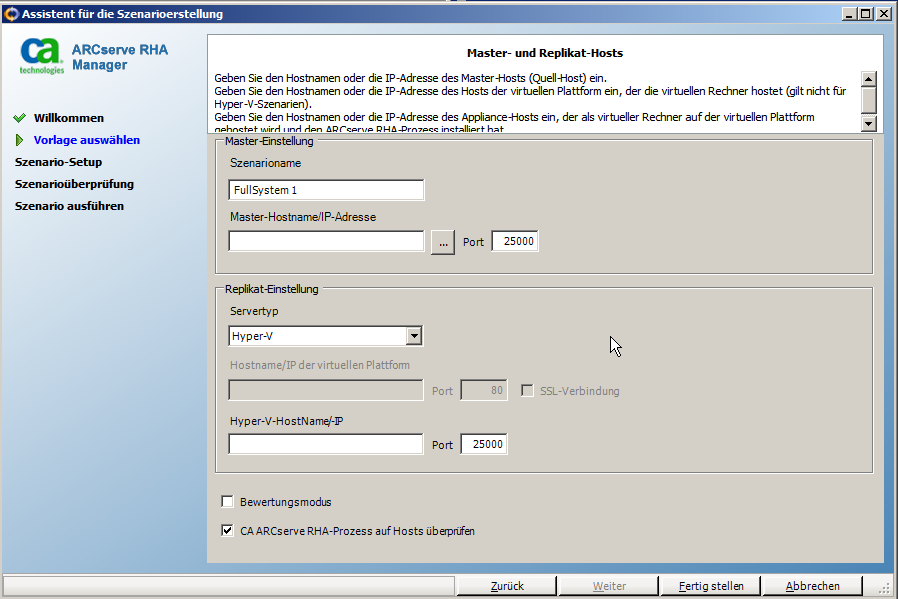
Task: Toggle the SSL-Verbindung checkbox
Action: pyautogui.click(x=527, y=391)
